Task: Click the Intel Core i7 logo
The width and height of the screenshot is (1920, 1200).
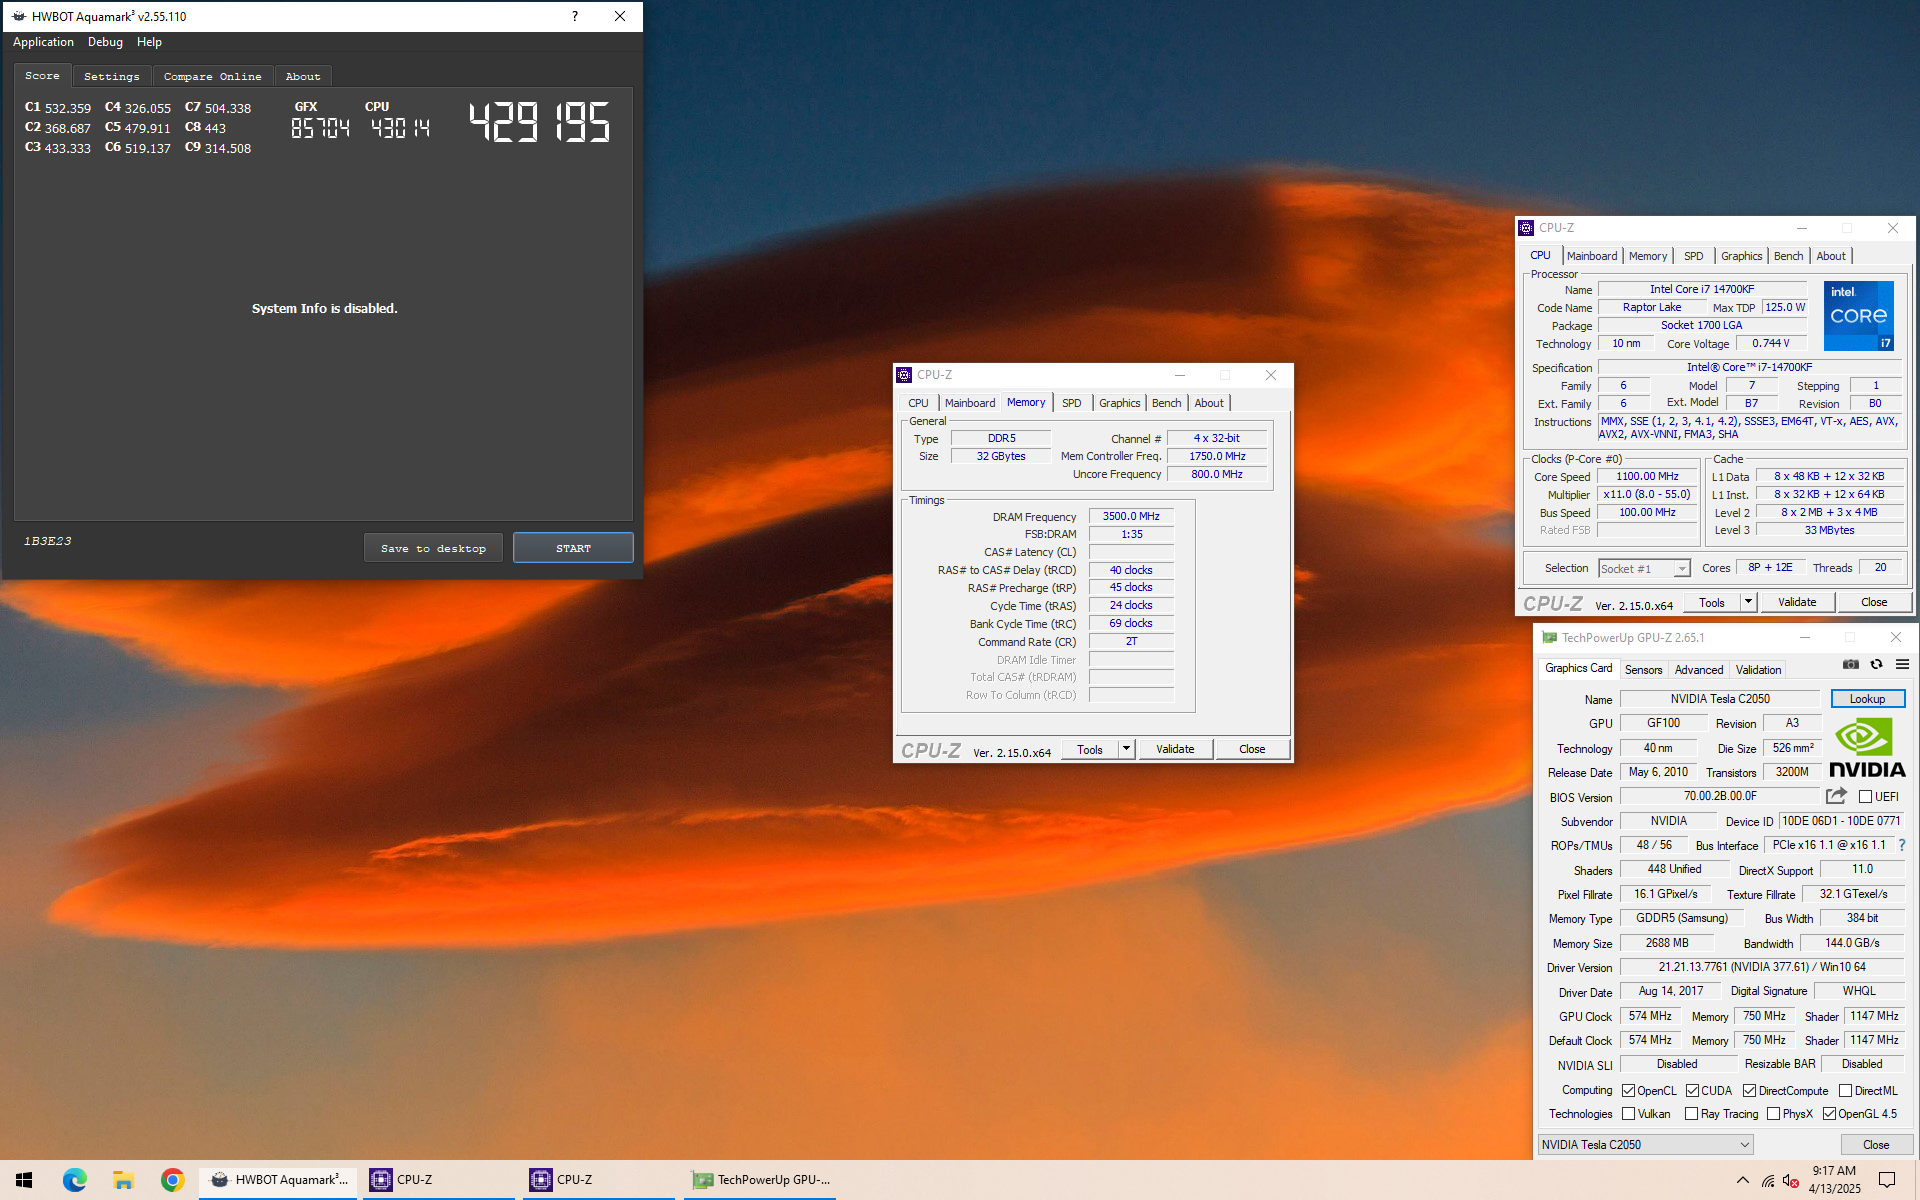Action: 1858,316
